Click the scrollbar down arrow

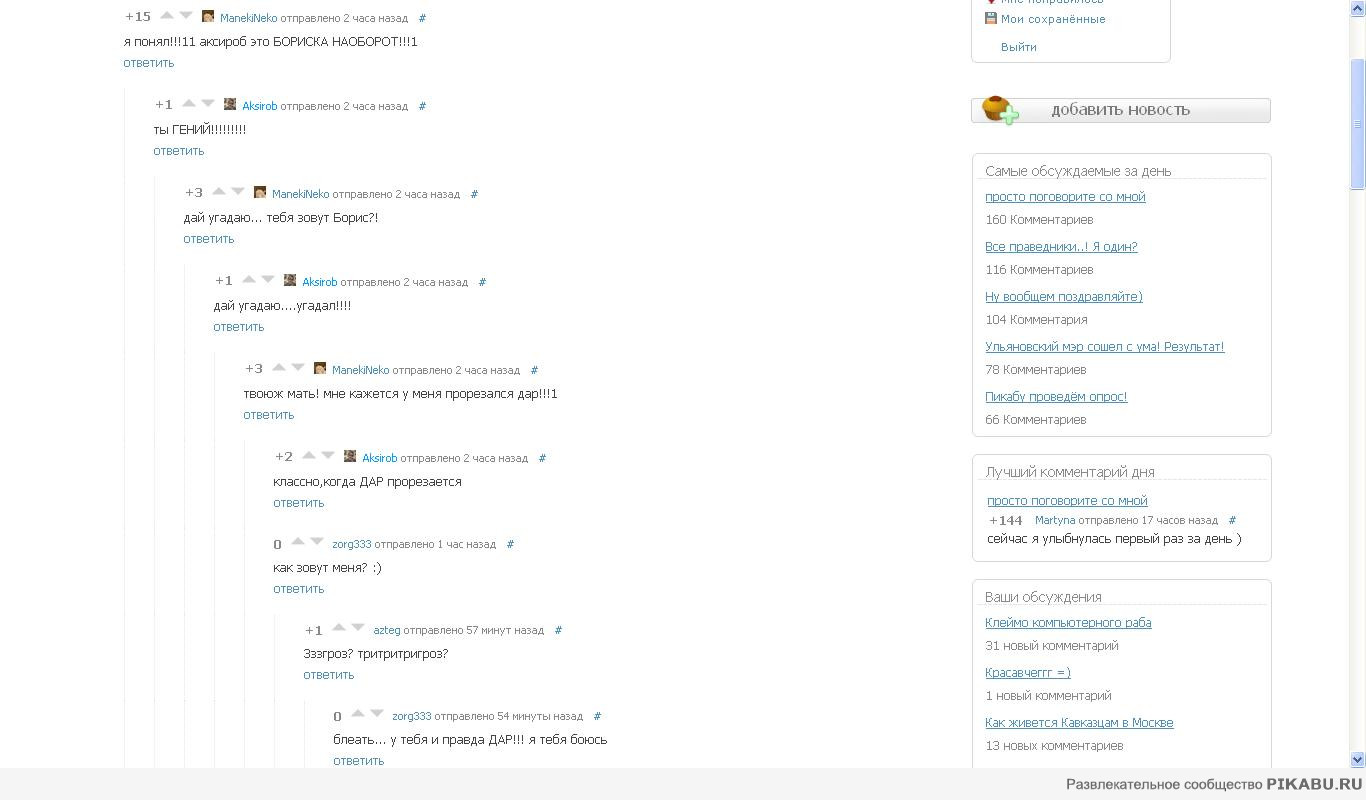pos(1357,760)
